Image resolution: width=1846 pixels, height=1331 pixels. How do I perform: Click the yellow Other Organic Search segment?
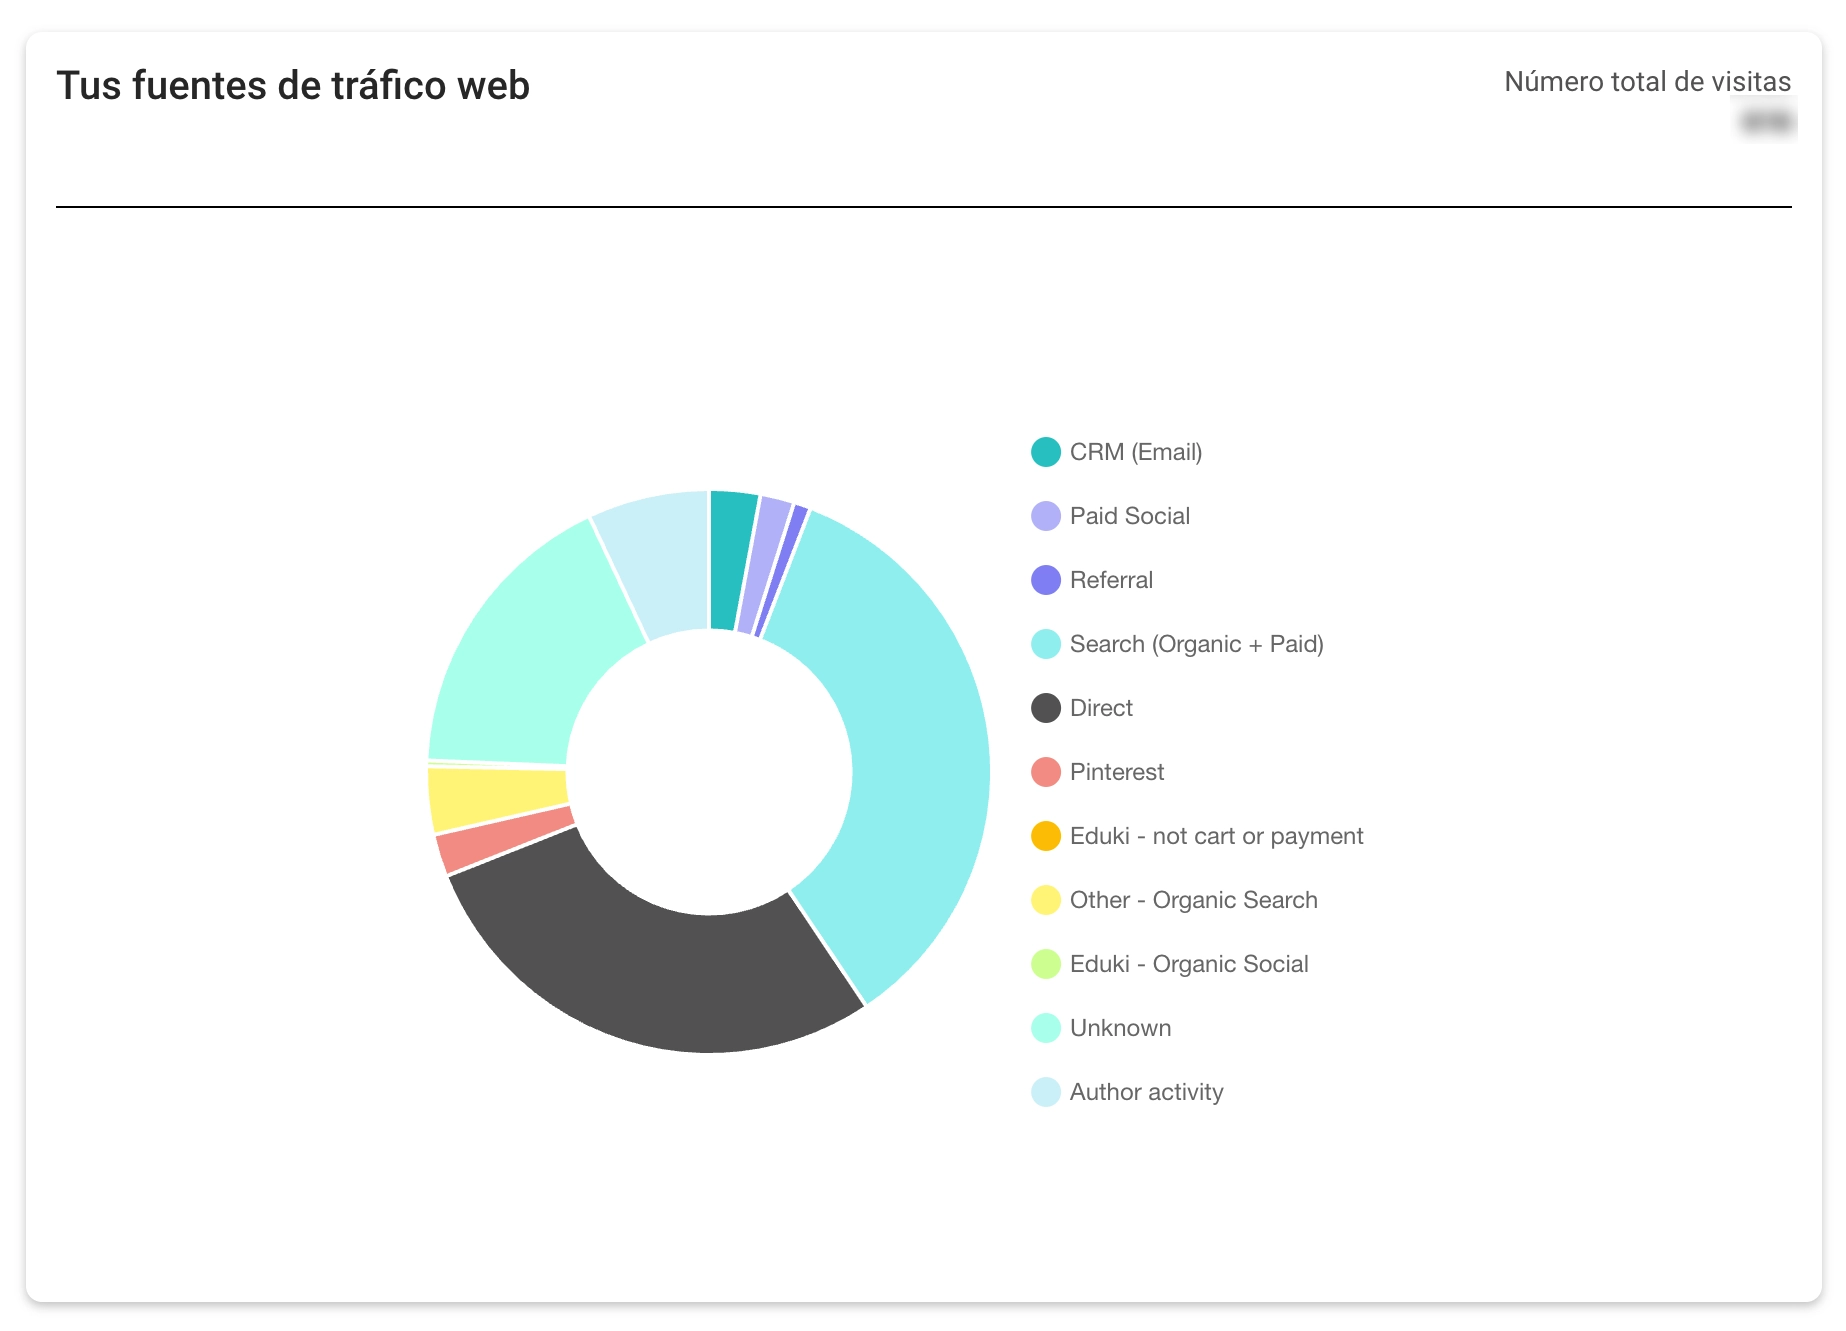pos(497,797)
